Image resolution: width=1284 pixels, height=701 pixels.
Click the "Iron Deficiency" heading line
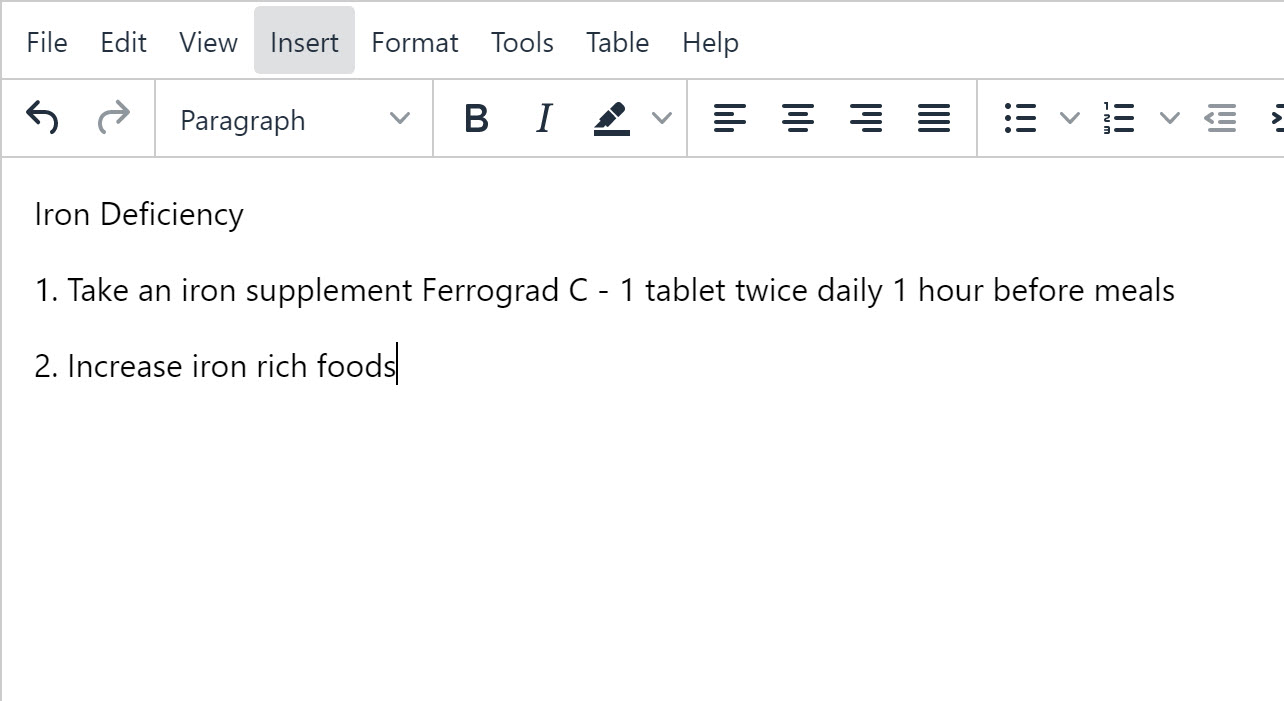coord(139,214)
